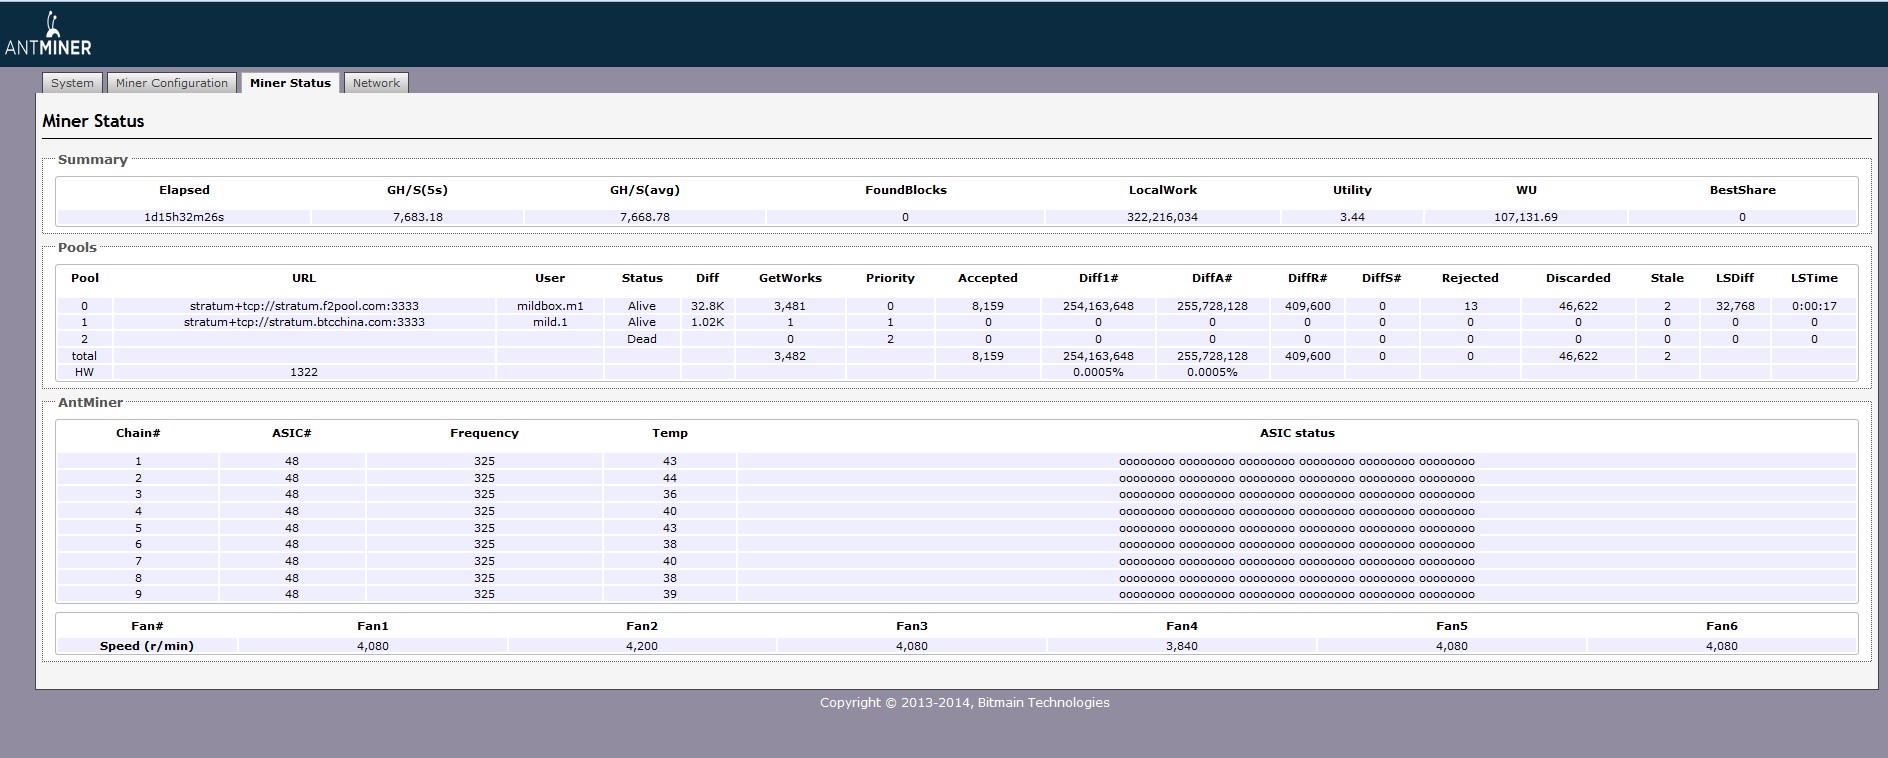The height and width of the screenshot is (758, 1888).
Task: Click total GetWorks value 3,482
Action: [790, 356]
